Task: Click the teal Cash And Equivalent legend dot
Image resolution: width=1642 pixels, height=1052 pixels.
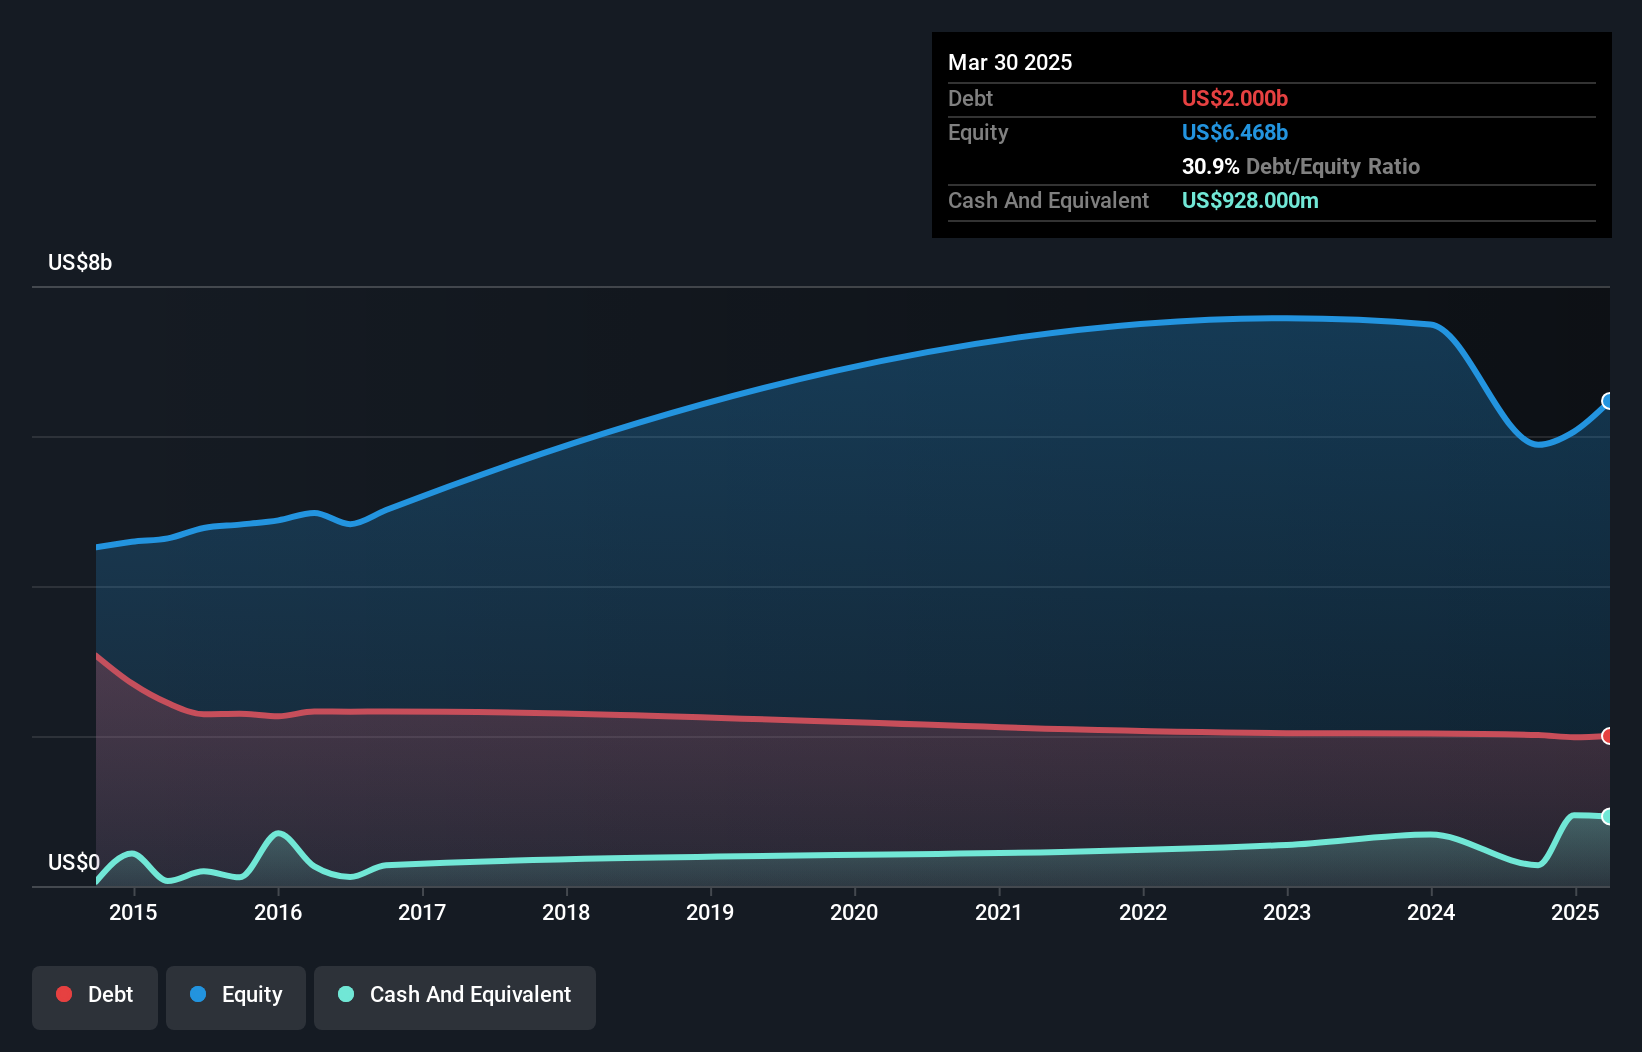Action: [346, 994]
